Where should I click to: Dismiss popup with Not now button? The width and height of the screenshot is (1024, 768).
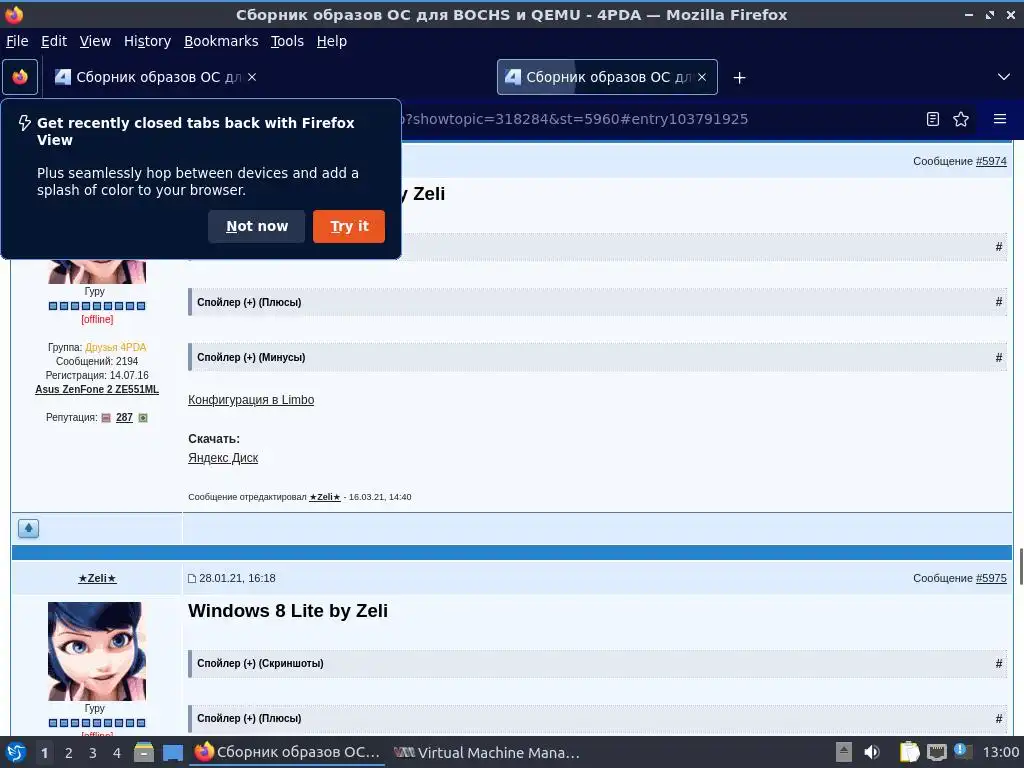point(257,226)
